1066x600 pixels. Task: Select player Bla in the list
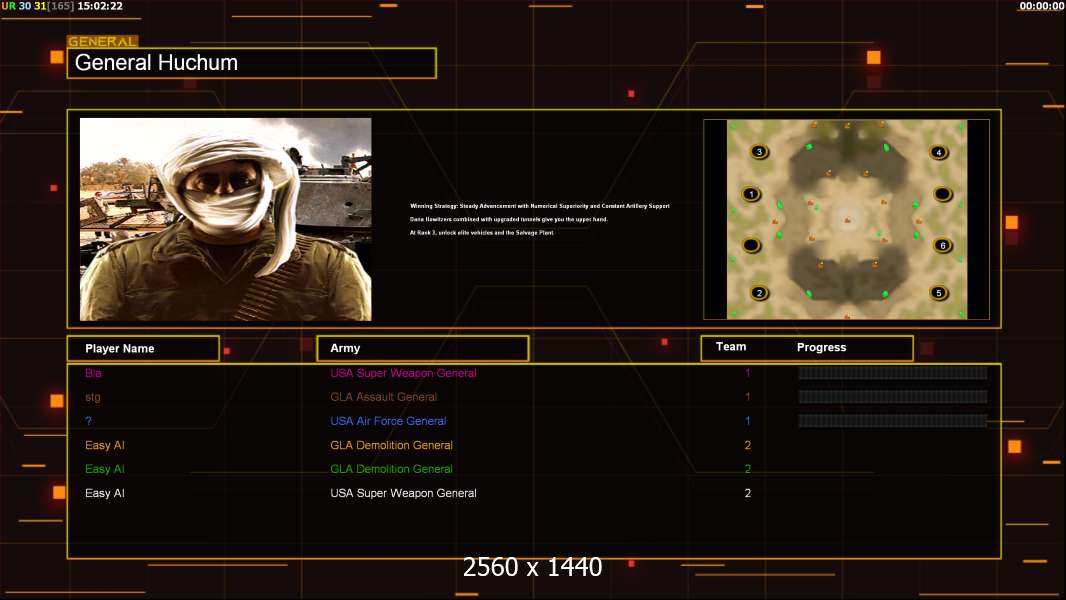point(94,373)
